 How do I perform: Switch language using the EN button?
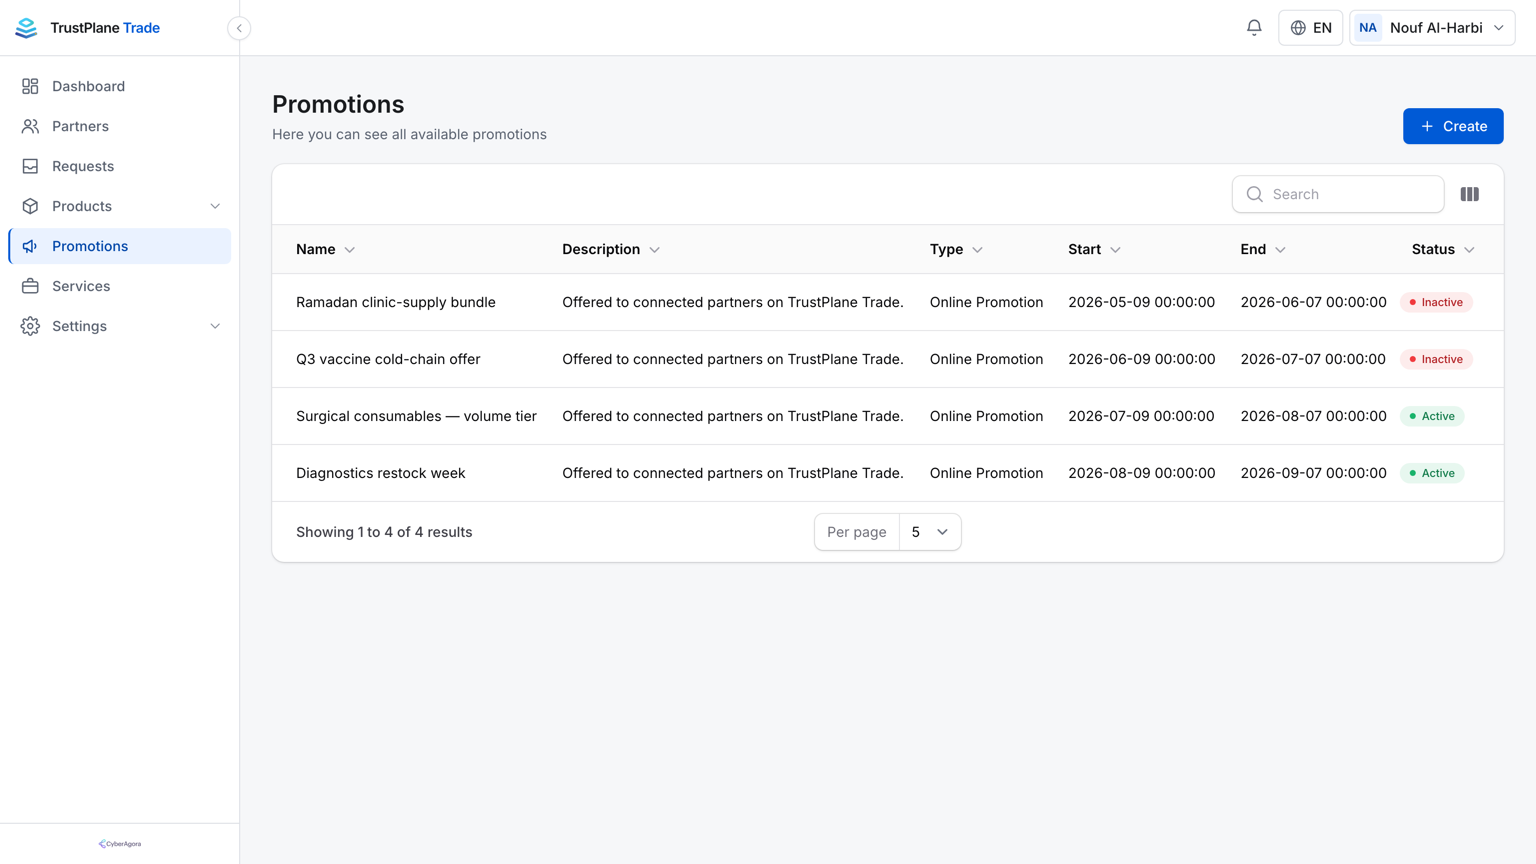1310,28
